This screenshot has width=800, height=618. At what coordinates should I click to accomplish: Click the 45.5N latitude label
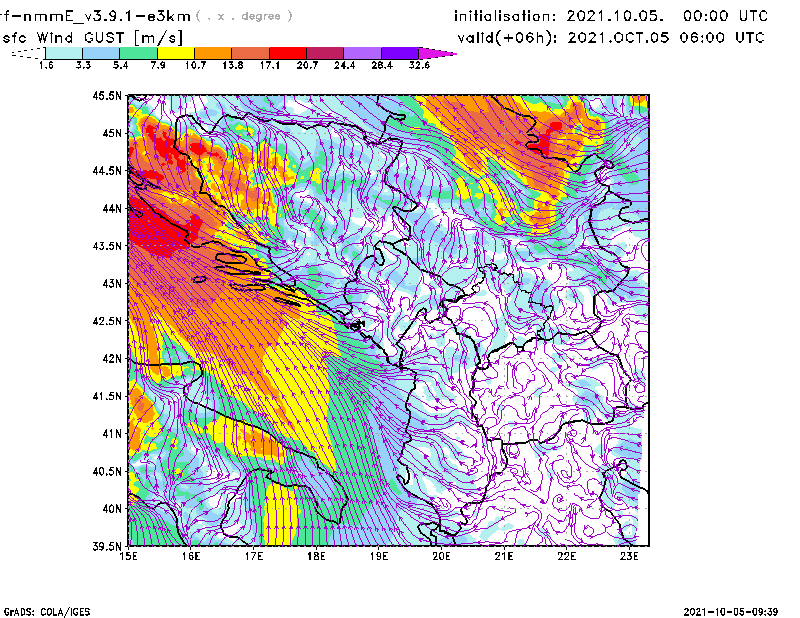[x=108, y=95]
